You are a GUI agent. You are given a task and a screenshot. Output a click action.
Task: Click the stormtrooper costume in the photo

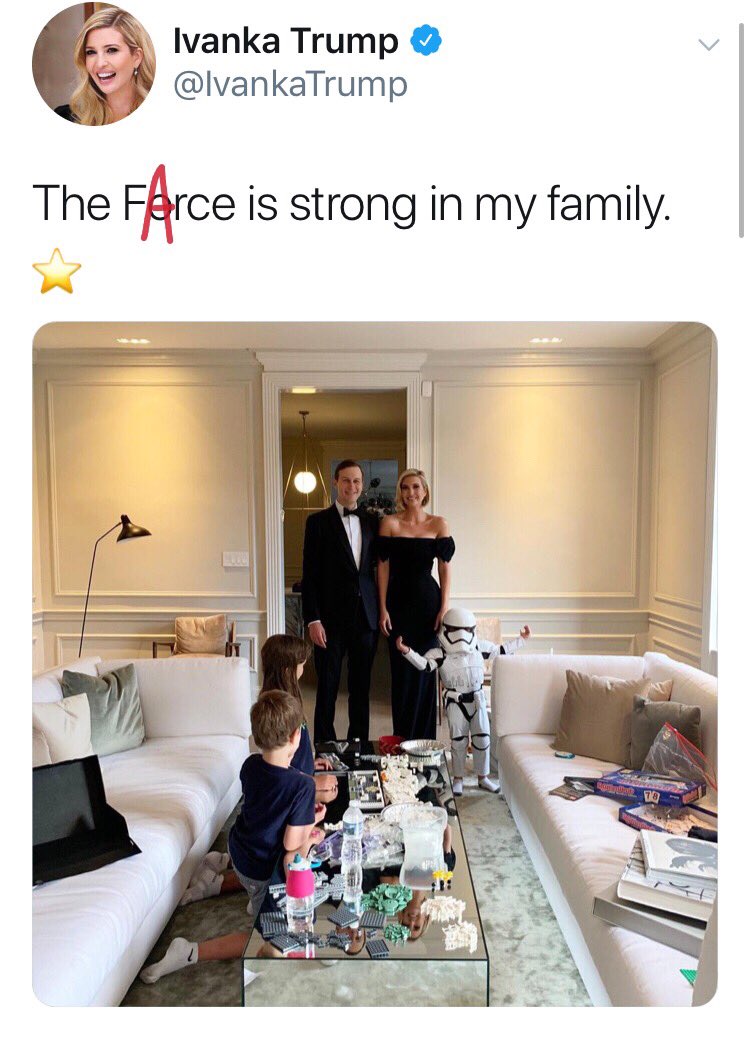click(x=464, y=697)
